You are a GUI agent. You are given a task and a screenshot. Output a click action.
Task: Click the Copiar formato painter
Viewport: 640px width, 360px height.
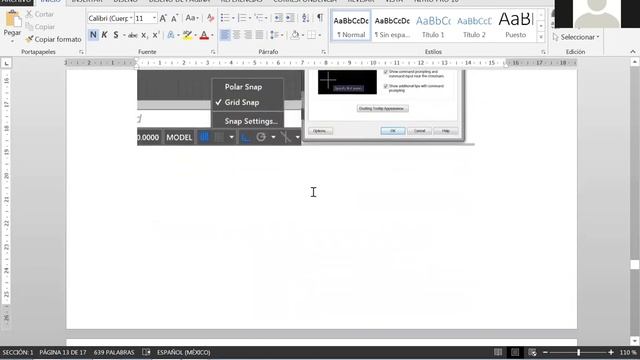pos(53,39)
